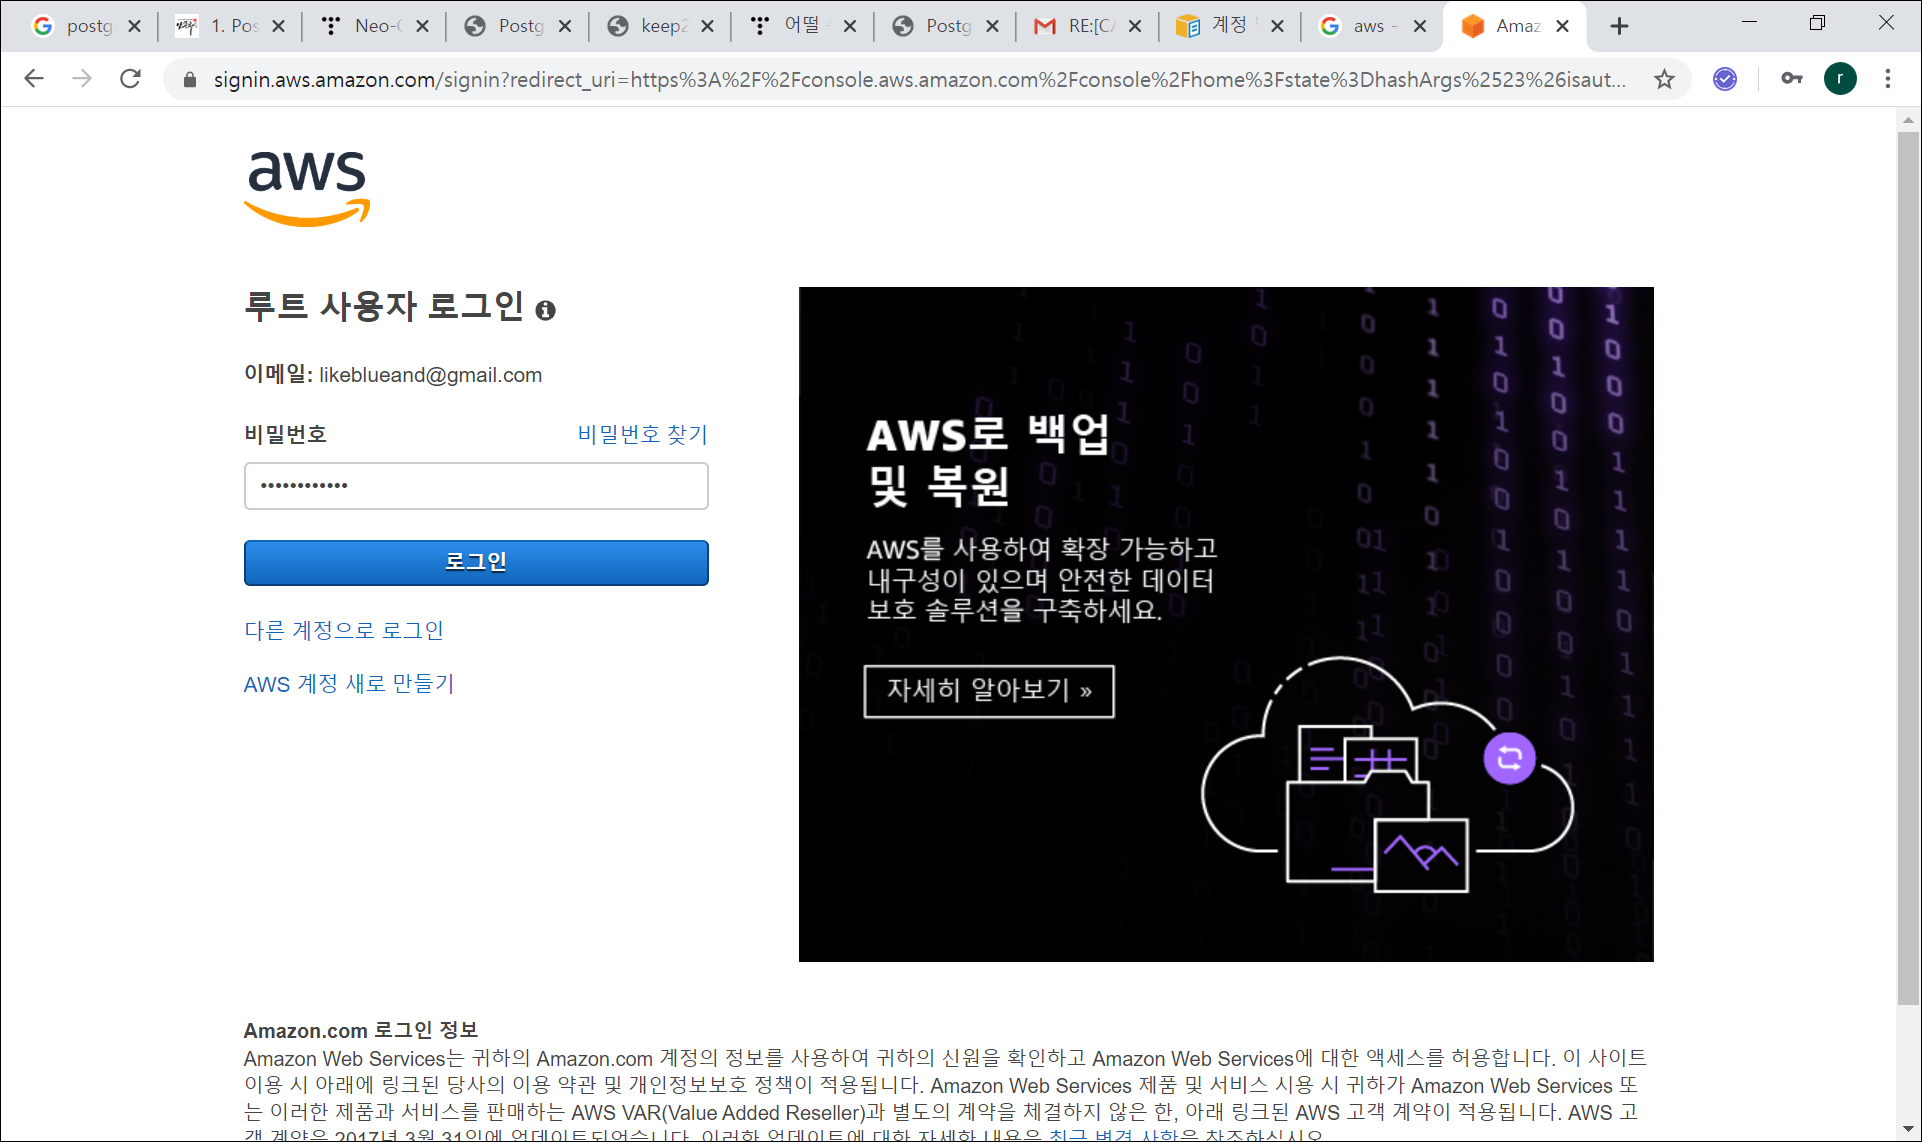Click the scrollbar up arrow
Viewport: 1922px width, 1142px height.
1908,120
